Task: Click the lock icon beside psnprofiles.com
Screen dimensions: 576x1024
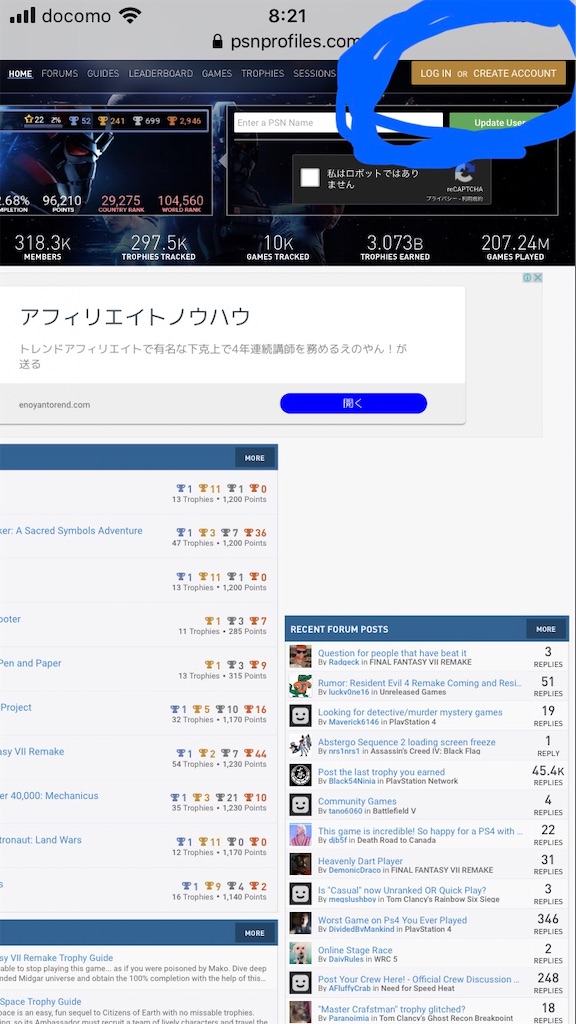Action: pyautogui.click(x=217, y=42)
